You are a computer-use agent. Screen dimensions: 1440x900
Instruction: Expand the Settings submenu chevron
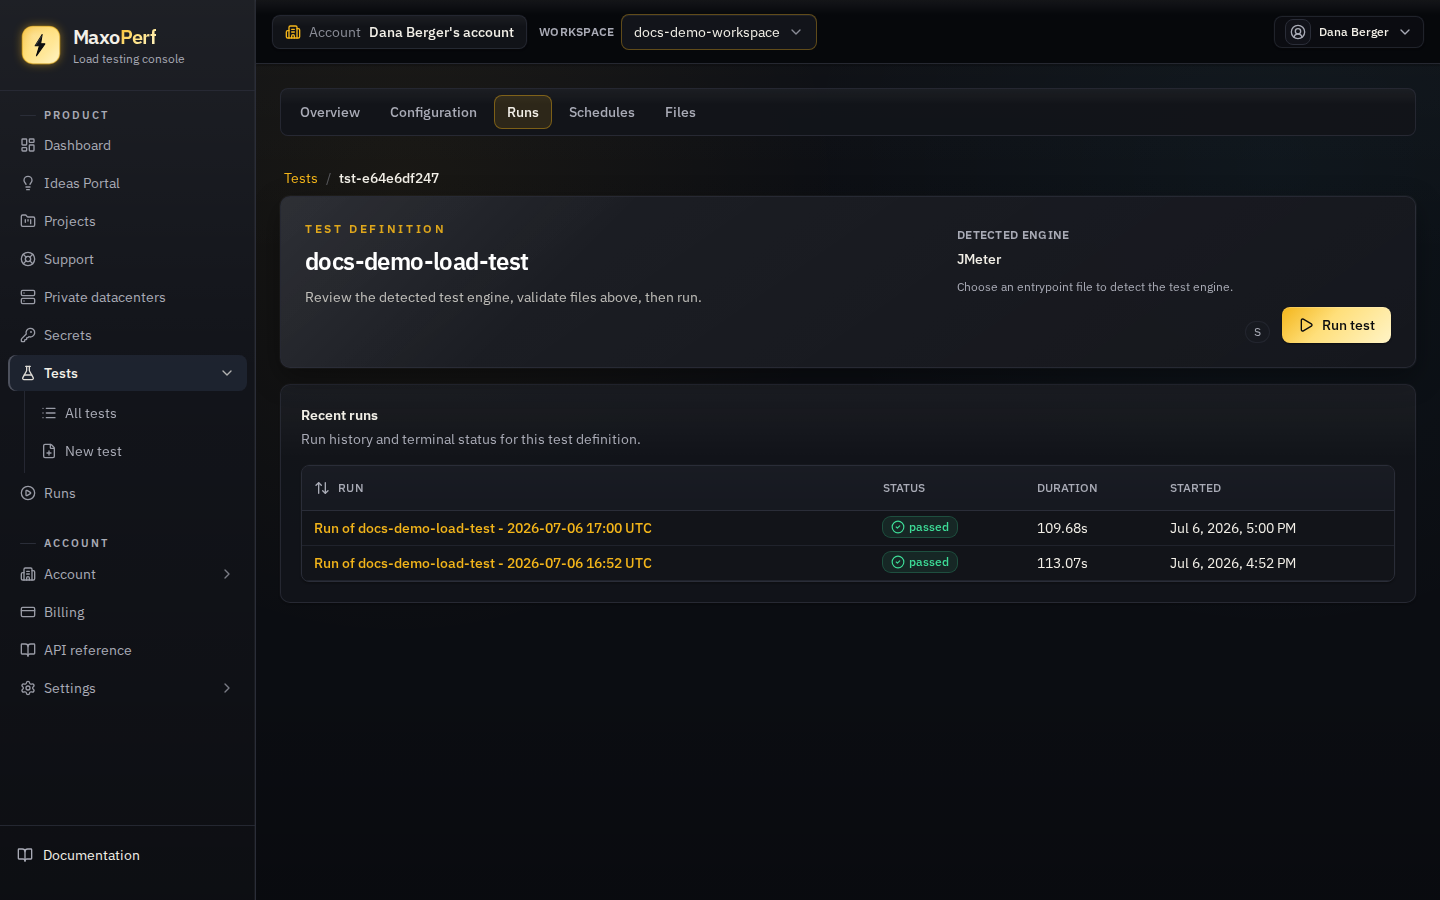coord(227,688)
